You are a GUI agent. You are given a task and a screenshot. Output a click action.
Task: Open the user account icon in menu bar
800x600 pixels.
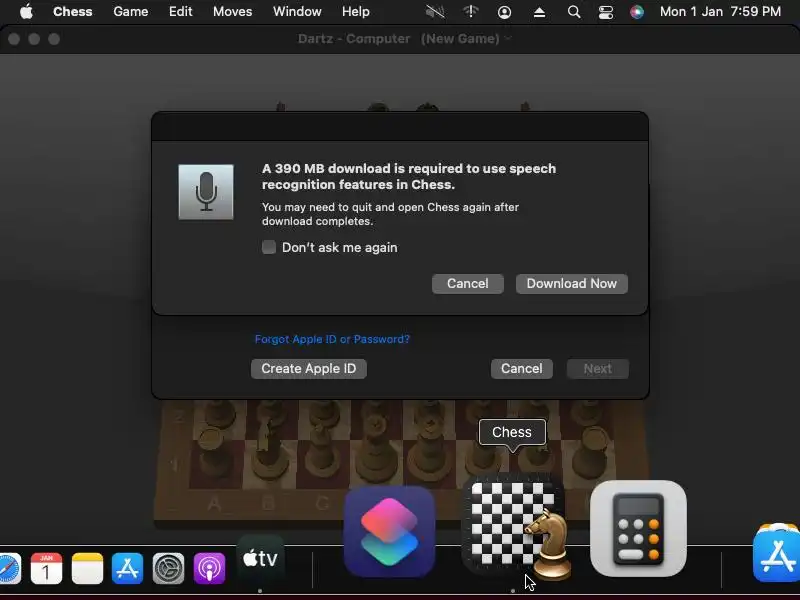504,12
